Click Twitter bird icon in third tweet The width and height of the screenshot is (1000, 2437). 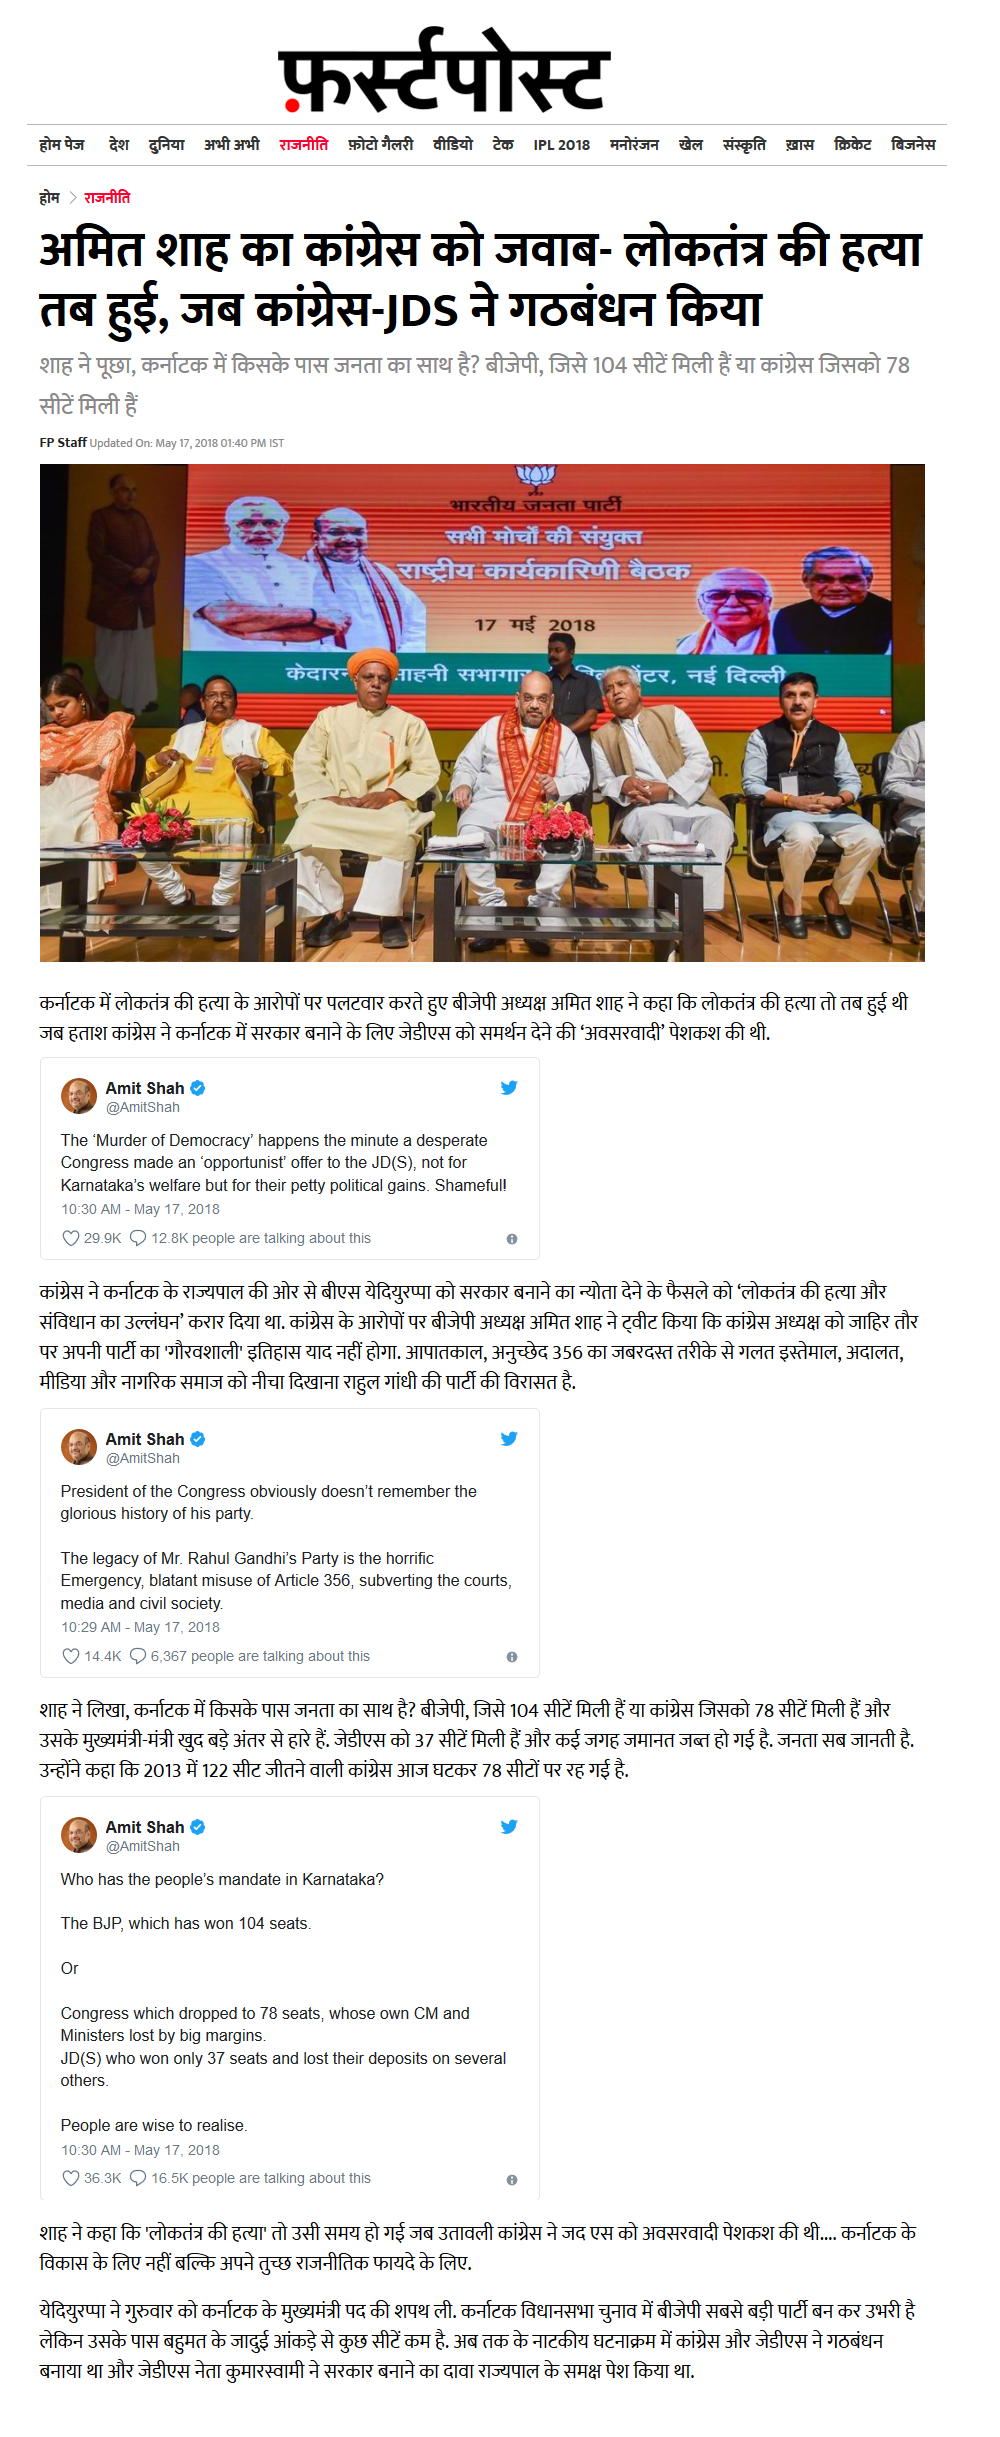coord(509,1826)
